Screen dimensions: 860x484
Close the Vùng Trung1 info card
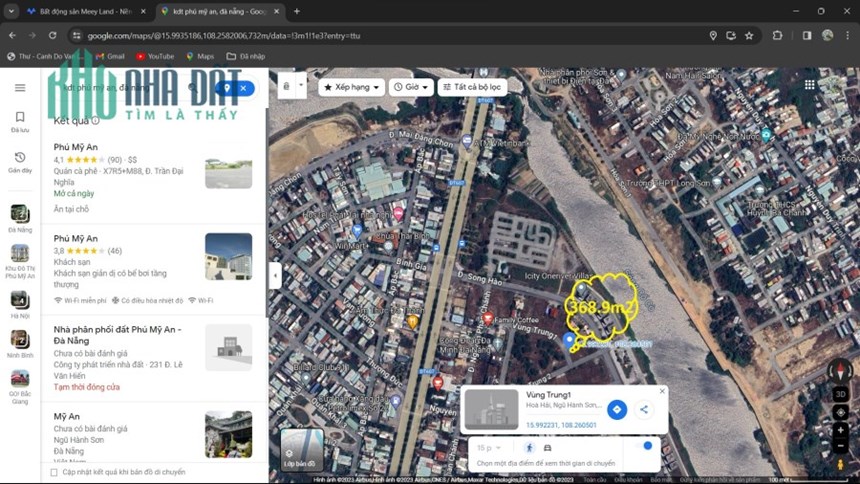pos(662,391)
